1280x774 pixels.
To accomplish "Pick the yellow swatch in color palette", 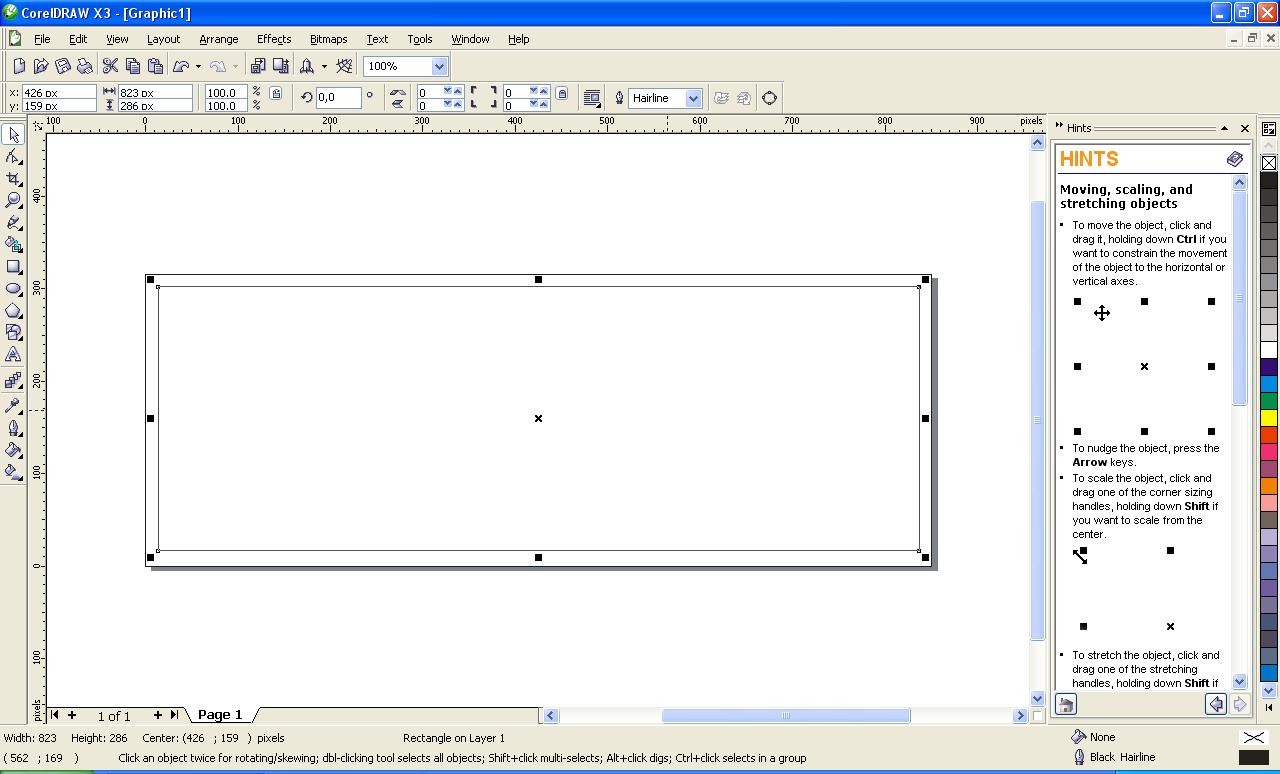I will coord(1269,418).
